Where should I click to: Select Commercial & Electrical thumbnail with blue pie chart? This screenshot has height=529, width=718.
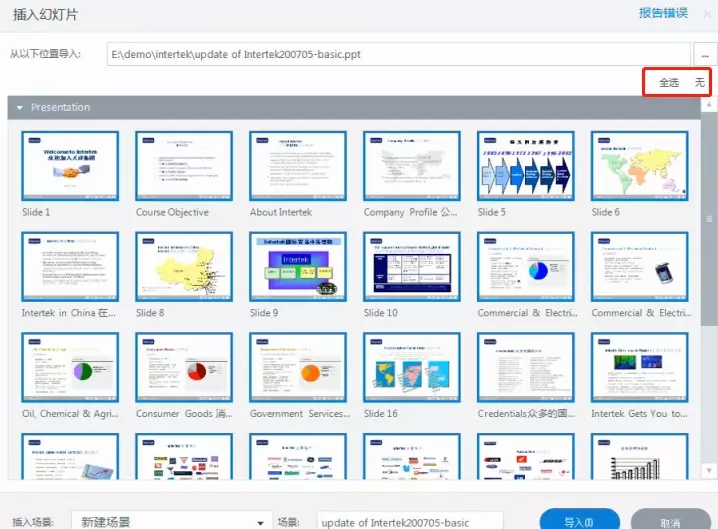coord(526,267)
